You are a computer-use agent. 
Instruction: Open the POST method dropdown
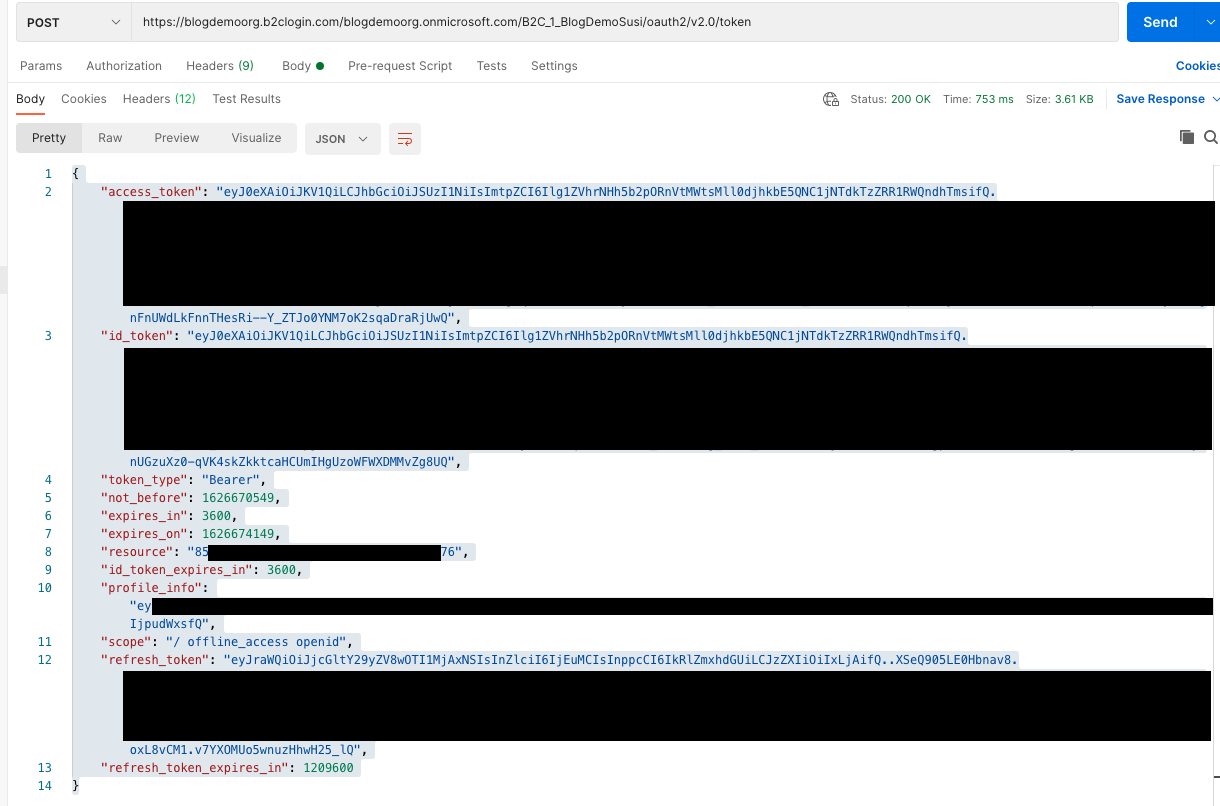[x=73, y=22]
